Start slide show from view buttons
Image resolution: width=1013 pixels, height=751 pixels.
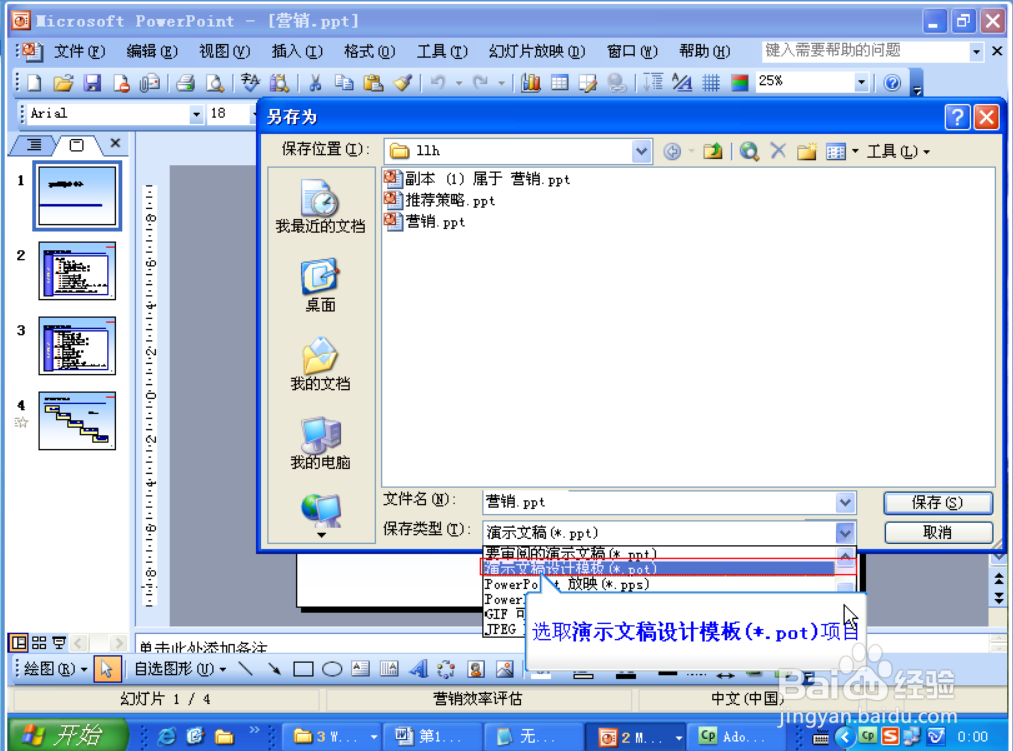point(59,643)
